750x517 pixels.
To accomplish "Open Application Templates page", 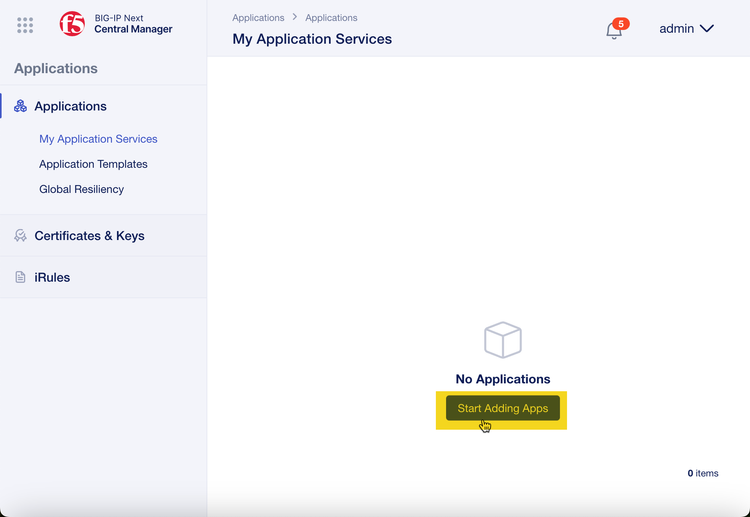I will click(x=93, y=164).
